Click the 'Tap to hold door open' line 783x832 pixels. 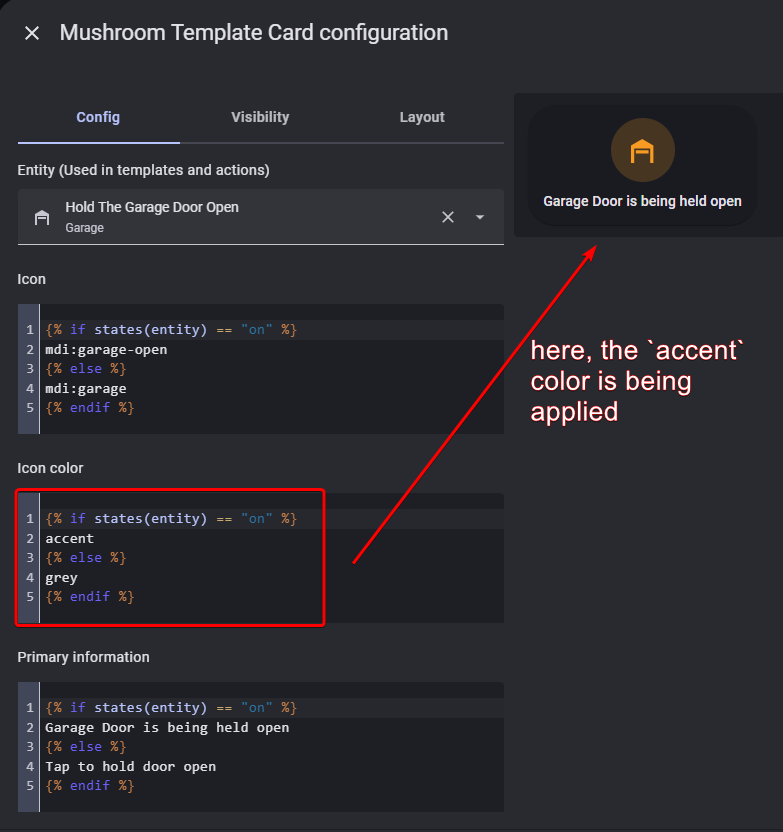click(130, 767)
